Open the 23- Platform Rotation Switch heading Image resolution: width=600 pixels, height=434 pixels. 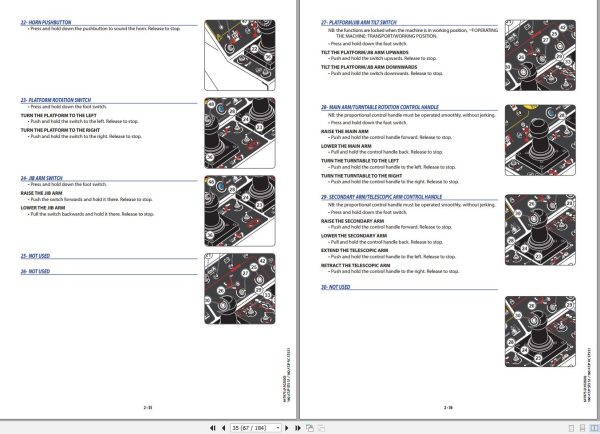pyautogui.click(x=56, y=100)
